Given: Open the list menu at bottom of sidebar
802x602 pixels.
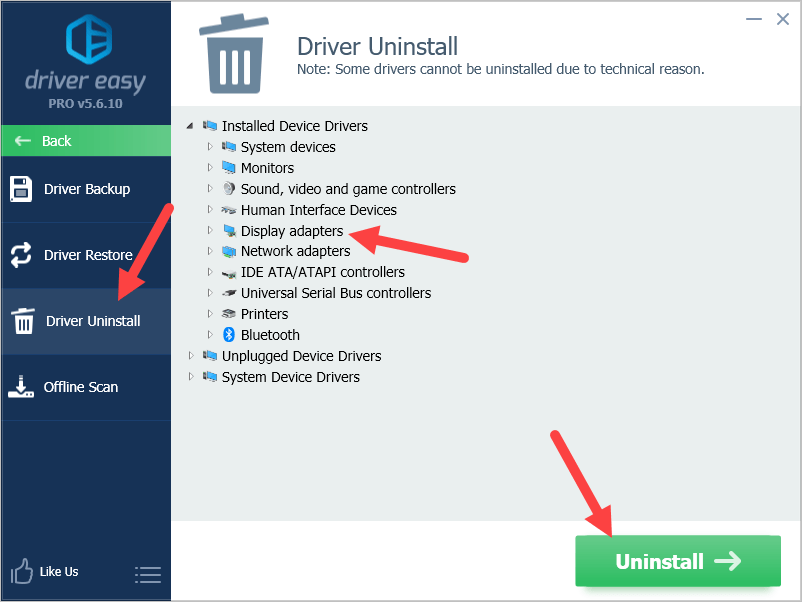Looking at the screenshot, I should pos(148,575).
